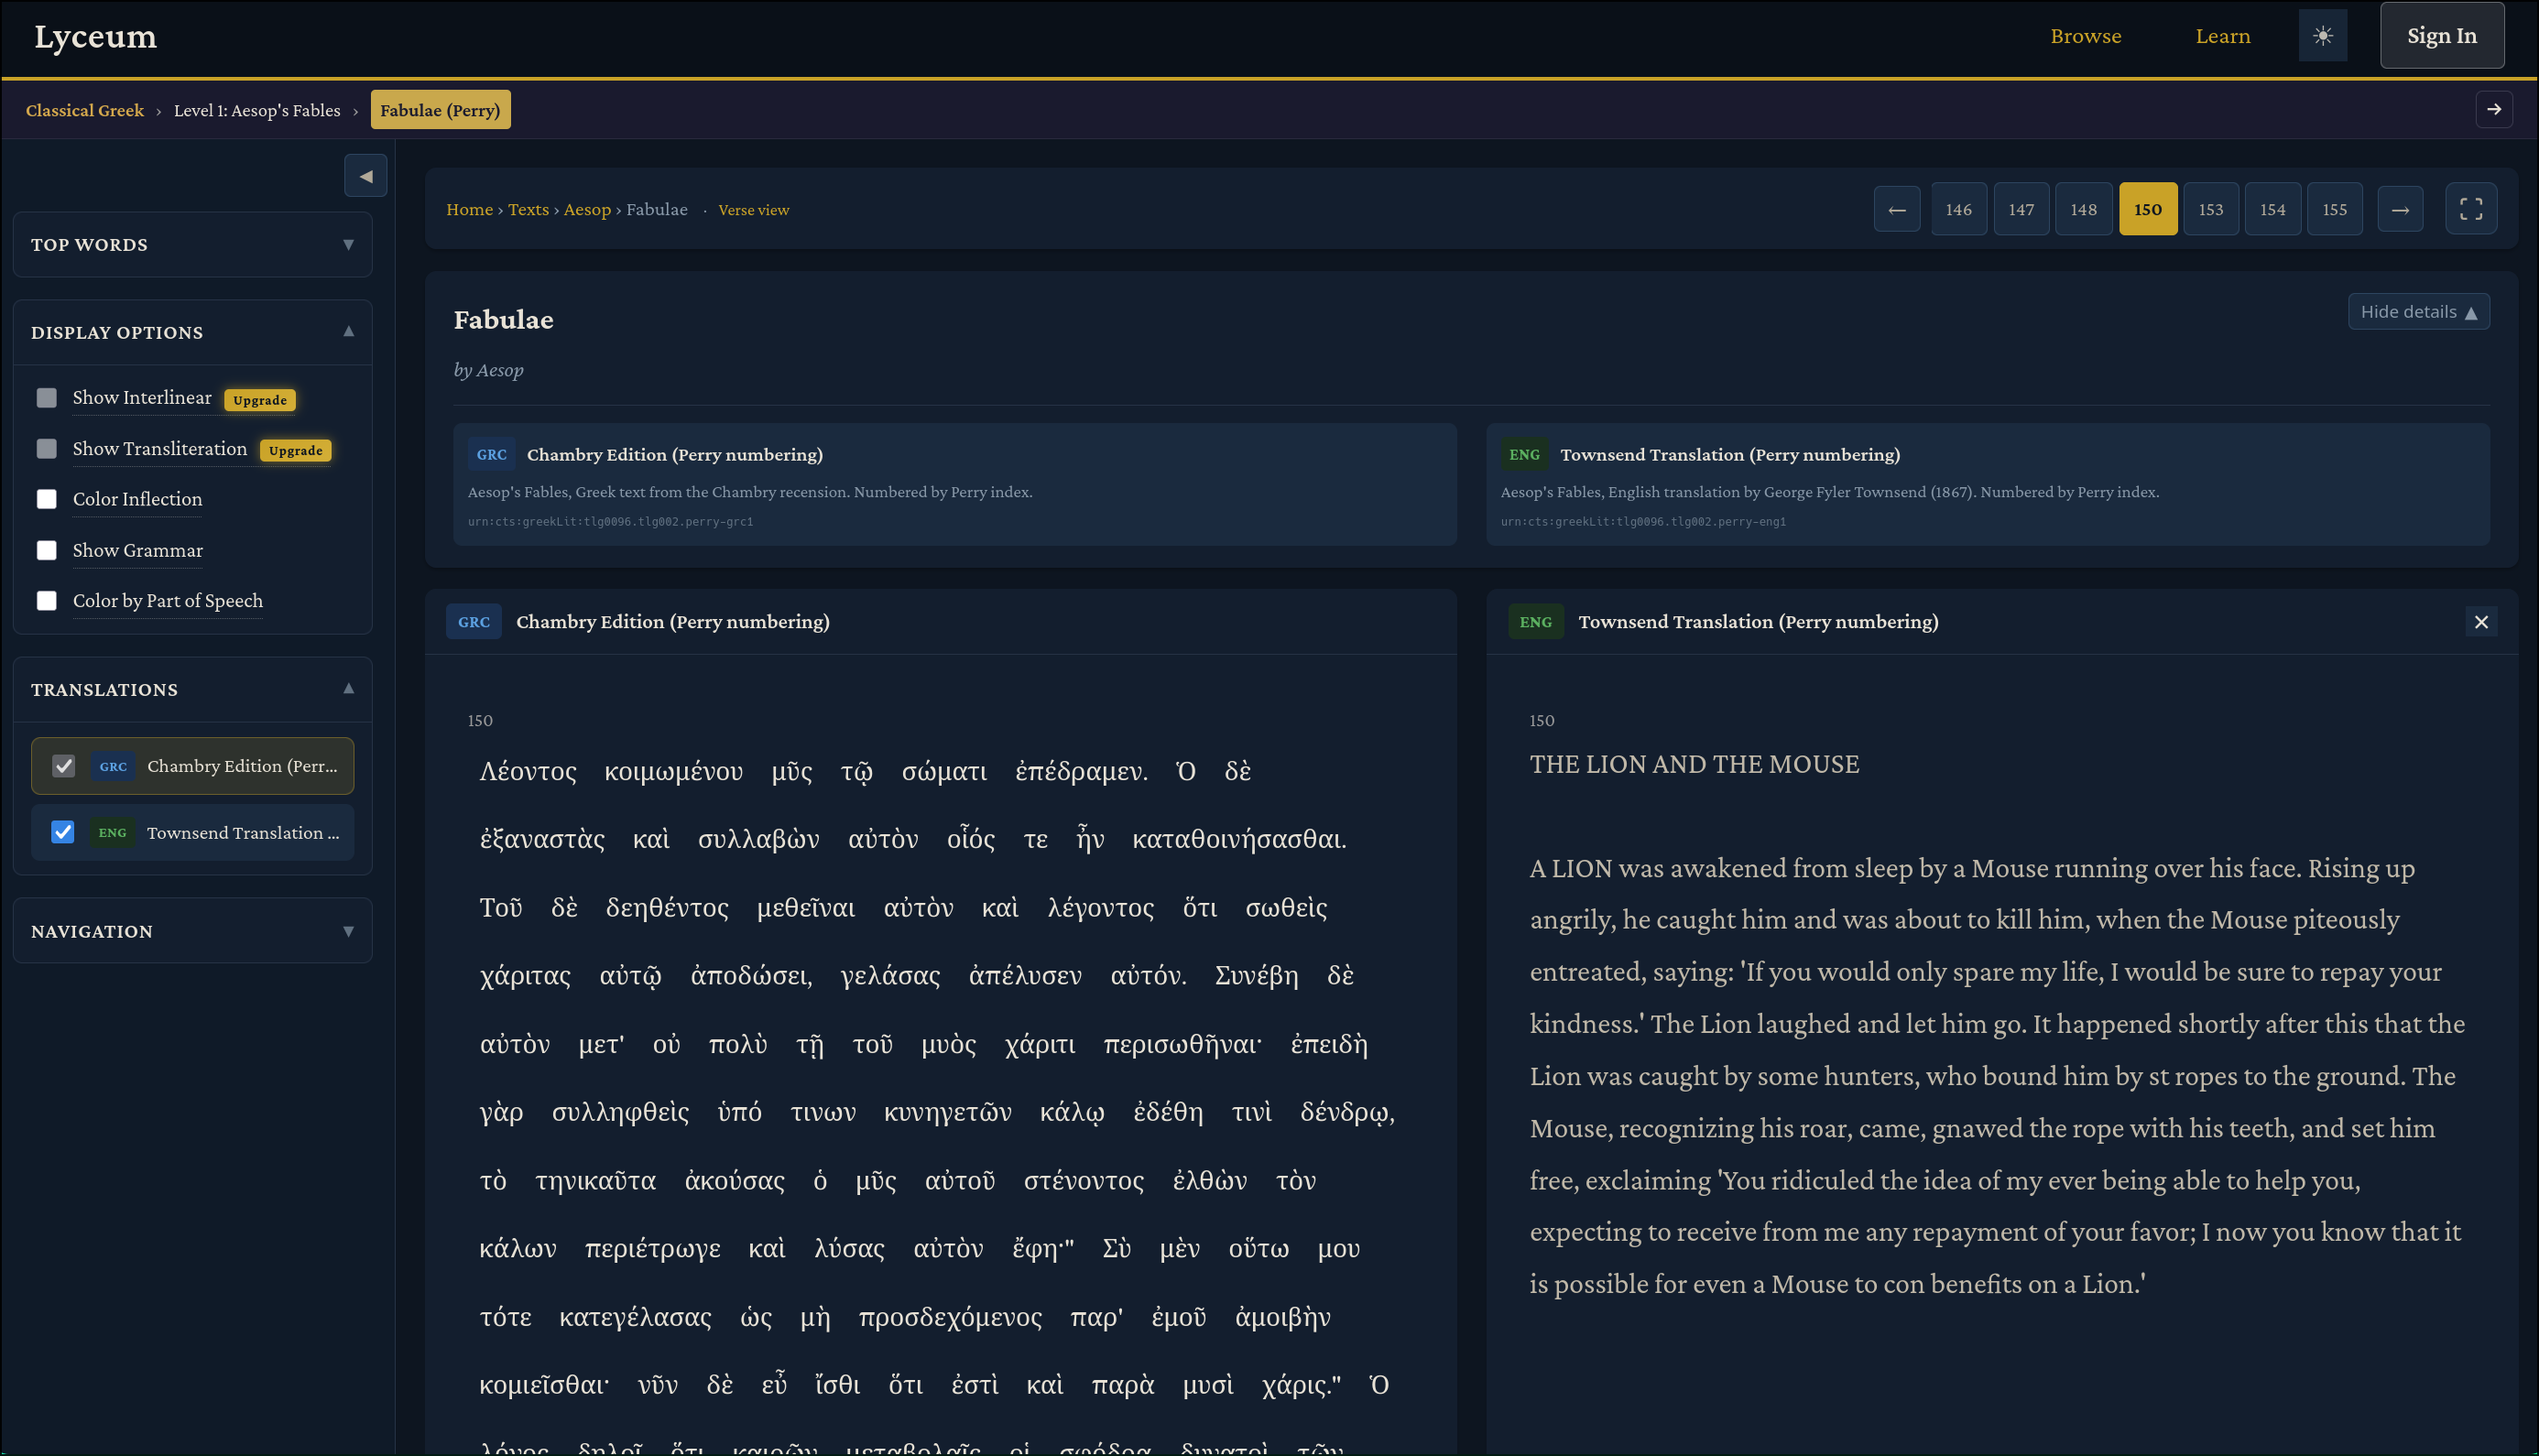Image resolution: width=2539 pixels, height=1456 pixels.
Task: Enable Color by Part of Speech
Action: coord(46,601)
